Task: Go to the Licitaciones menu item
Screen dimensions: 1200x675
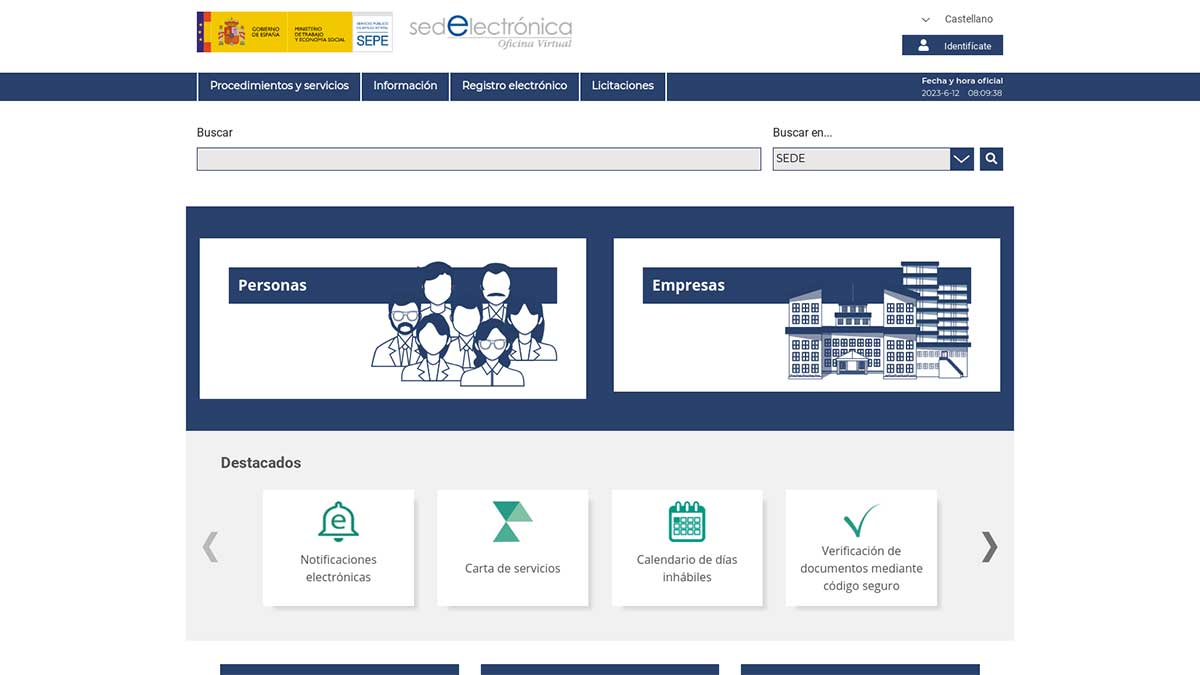Action: [622, 86]
